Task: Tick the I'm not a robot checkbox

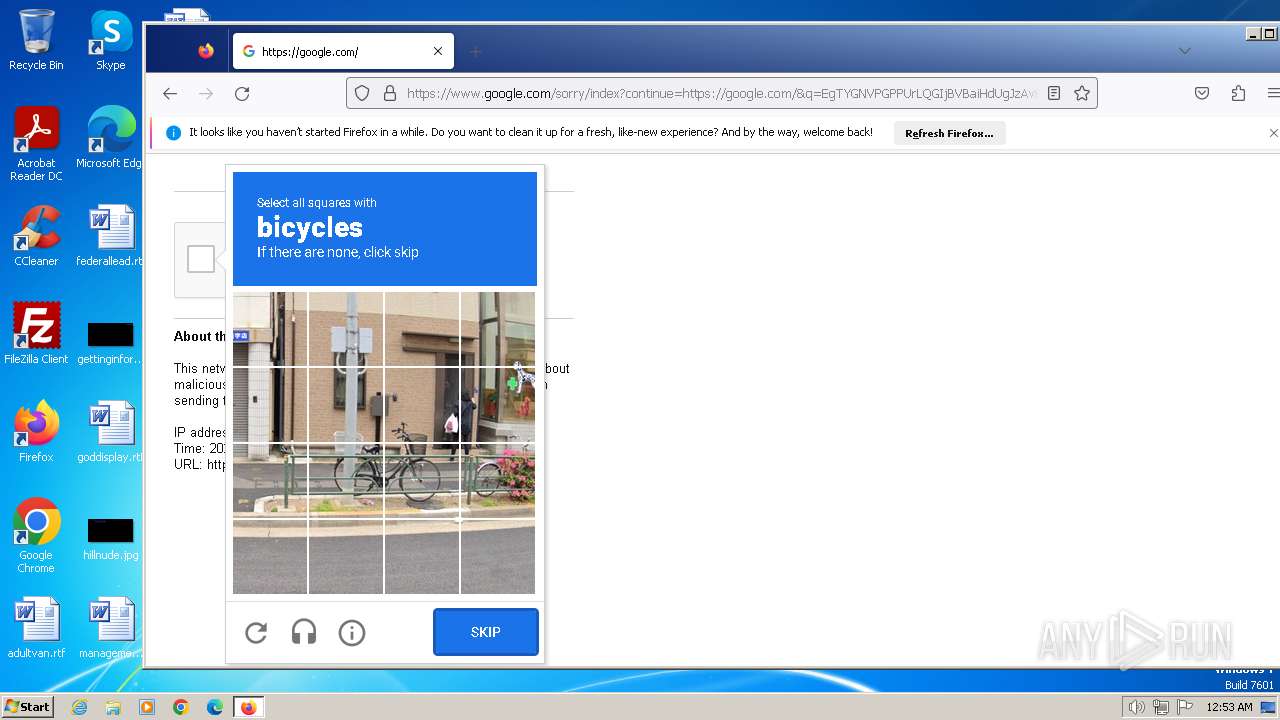Action: pyautogui.click(x=201, y=259)
